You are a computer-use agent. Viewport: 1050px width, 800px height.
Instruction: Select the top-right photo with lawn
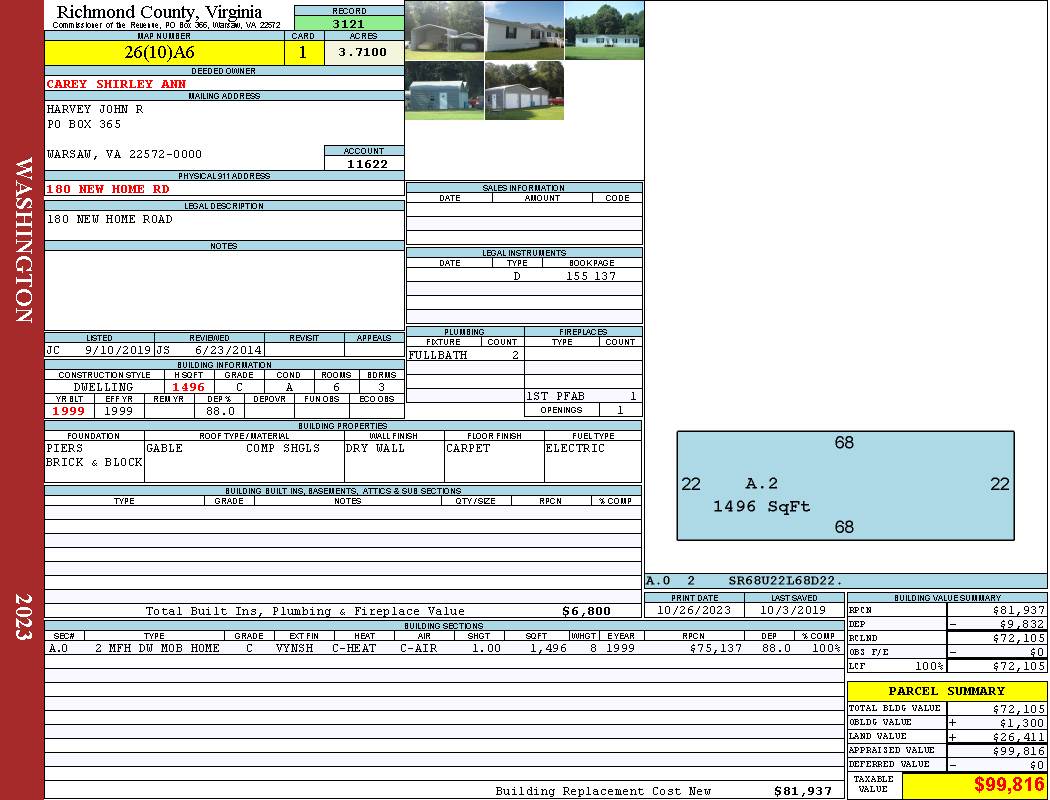pos(604,30)
